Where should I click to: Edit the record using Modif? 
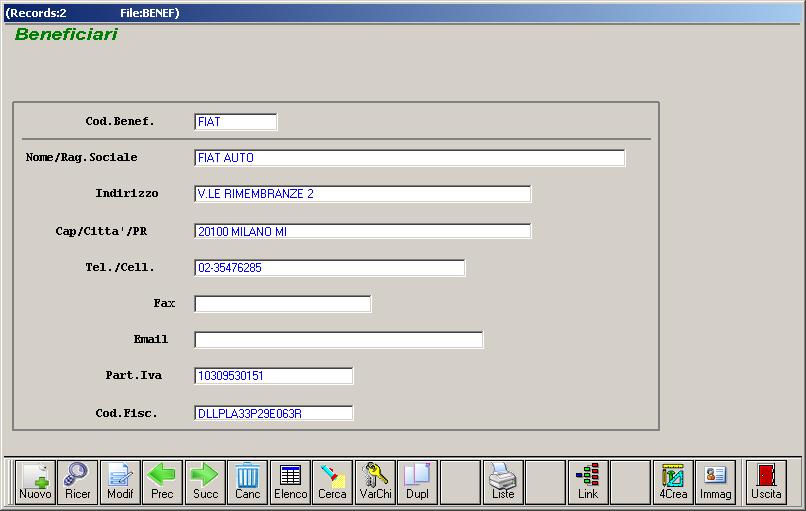(120, 482)
